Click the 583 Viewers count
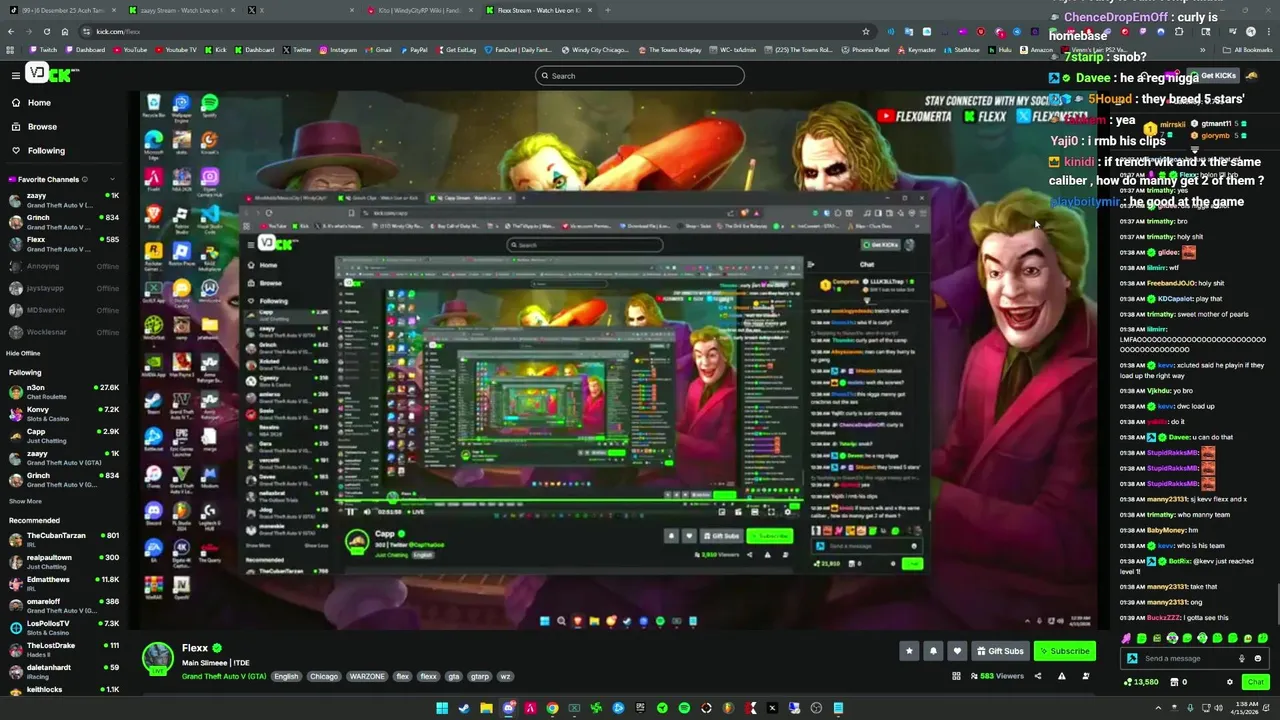 [996, 676]
